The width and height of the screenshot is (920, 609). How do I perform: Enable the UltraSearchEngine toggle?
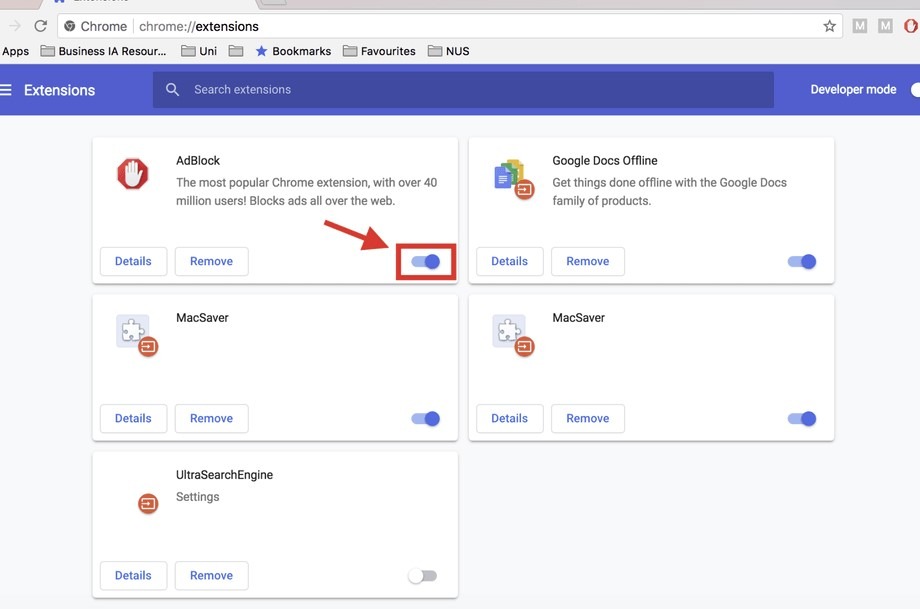(422, 576)
